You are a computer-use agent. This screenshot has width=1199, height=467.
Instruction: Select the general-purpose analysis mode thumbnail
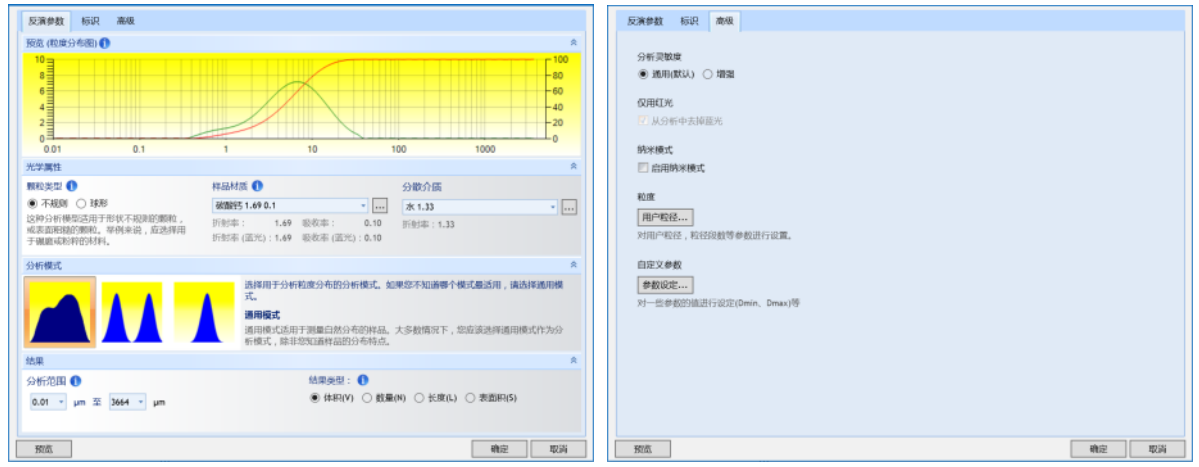pyautogui.click(x=60, y=312)
